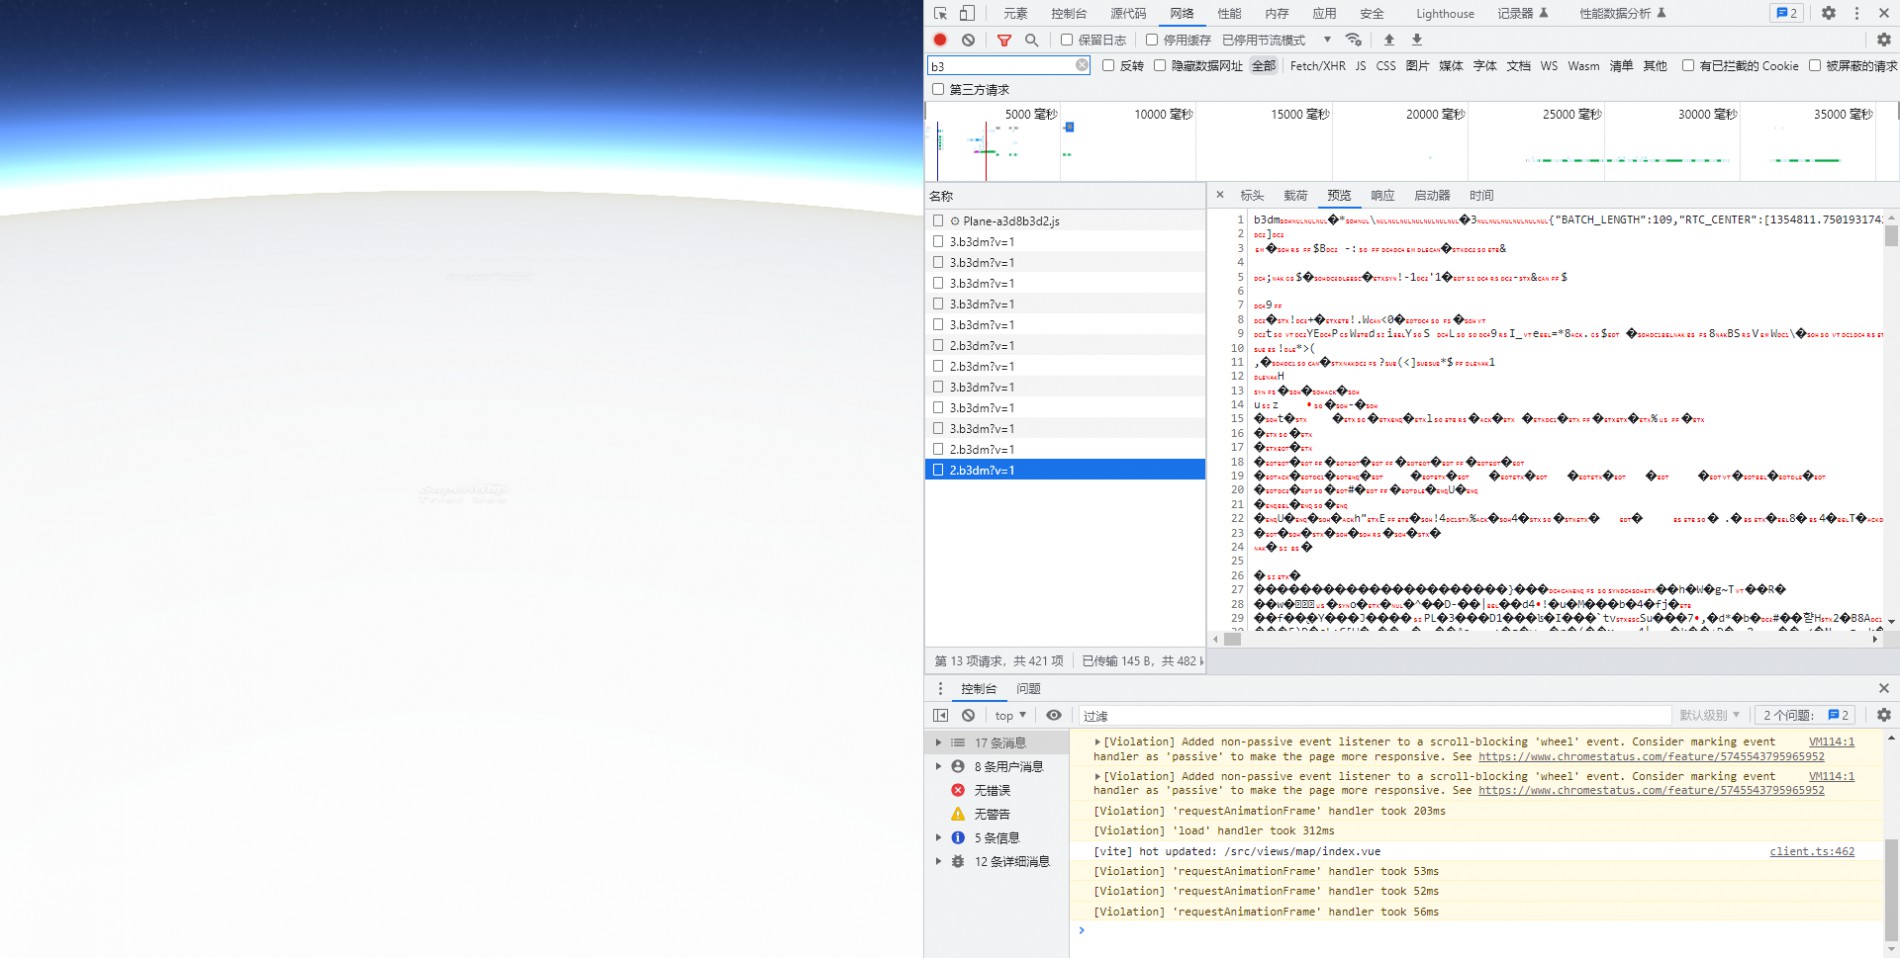This screenshot has height=958, width=1900.
Task: Switch to the Elements tab
Action: tap(1015, 13)
